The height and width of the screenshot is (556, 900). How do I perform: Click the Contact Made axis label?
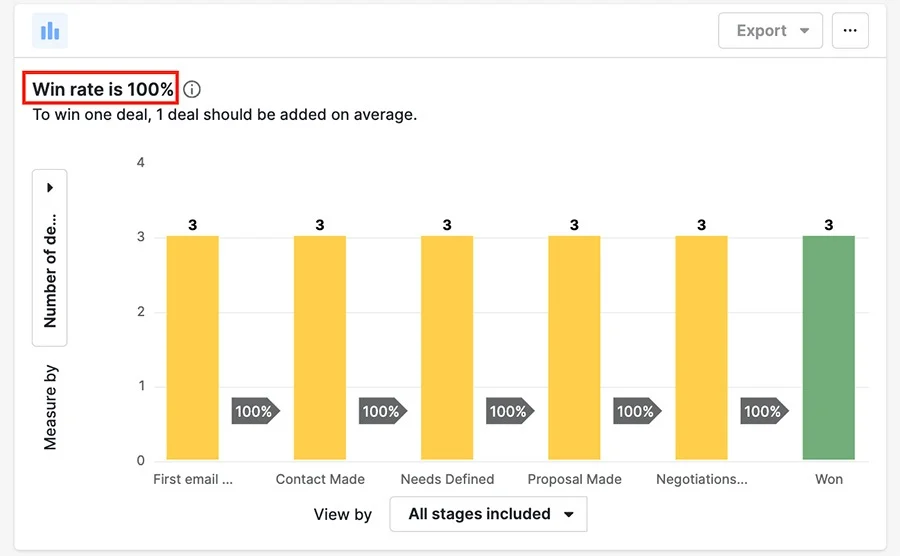pyautogui.click(x=320, y=479)
